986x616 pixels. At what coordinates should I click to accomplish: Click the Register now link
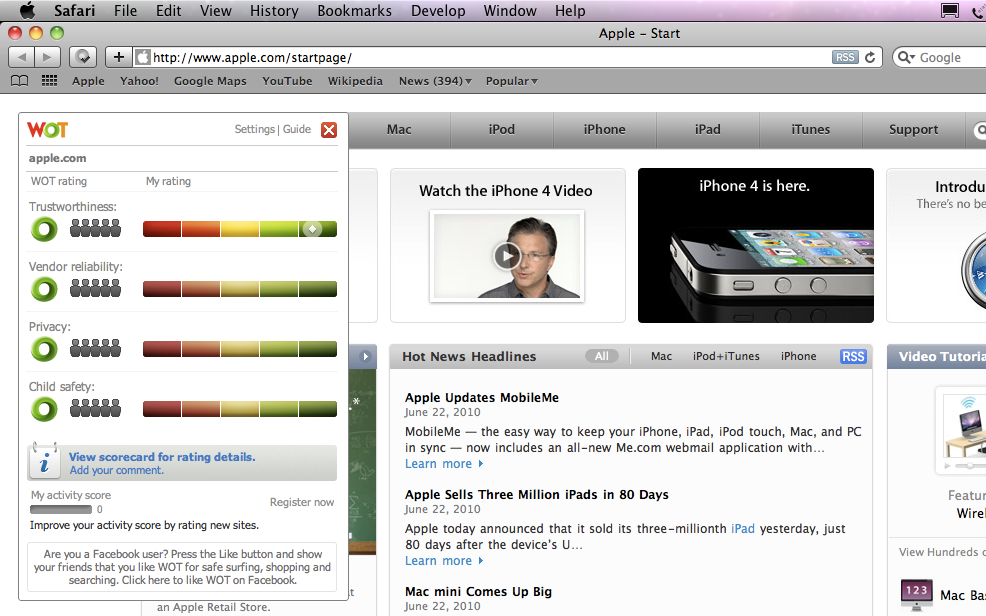coord(302,502)
